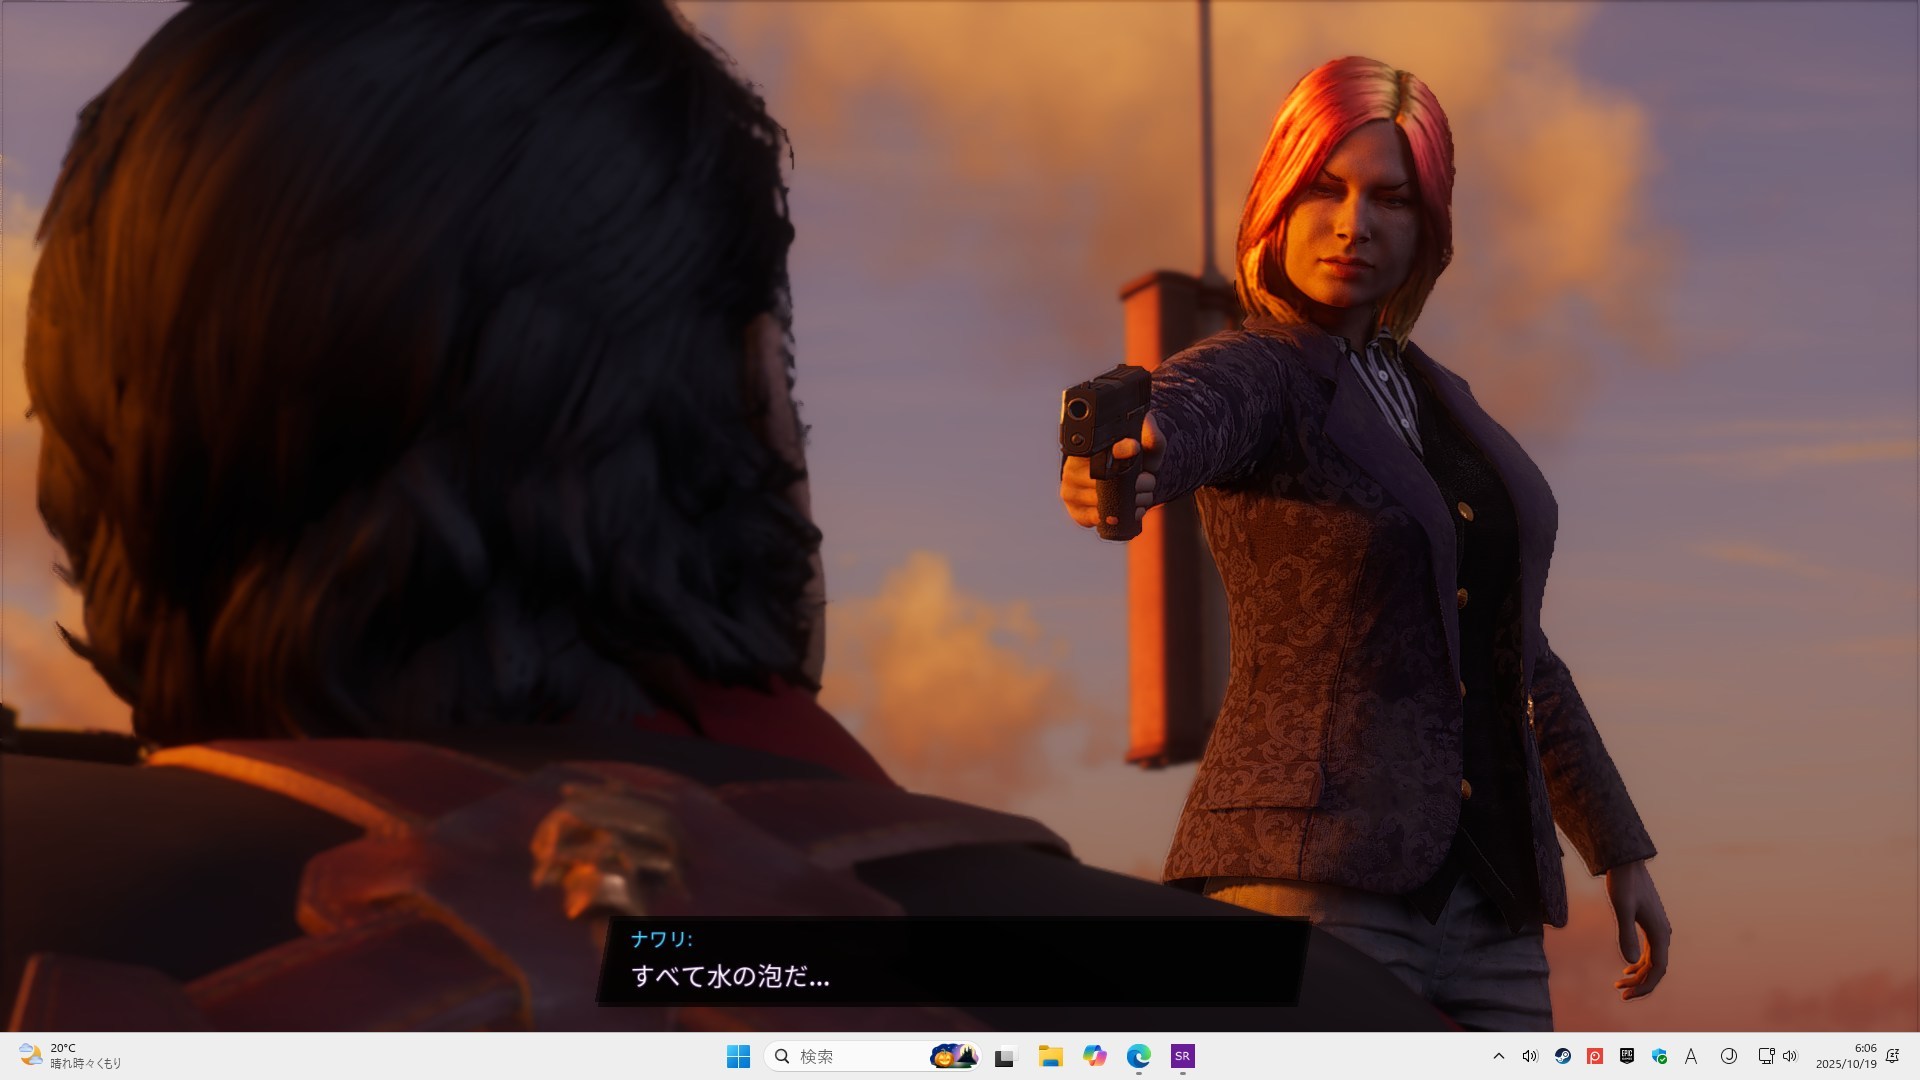This screenshot has height=1080, width=1920.
Task: Open the Windows Start menu
Action: [x=738, y=1056]
